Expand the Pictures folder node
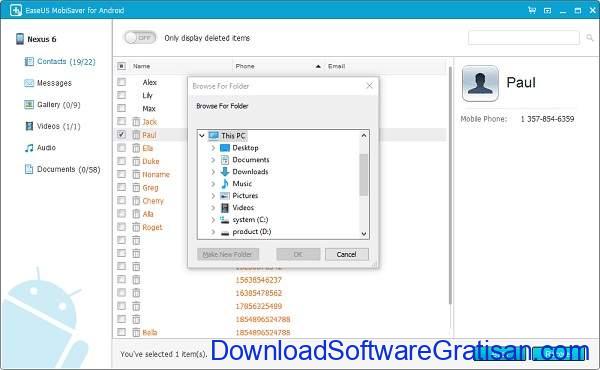600x370 pixels. coord(213,196)
